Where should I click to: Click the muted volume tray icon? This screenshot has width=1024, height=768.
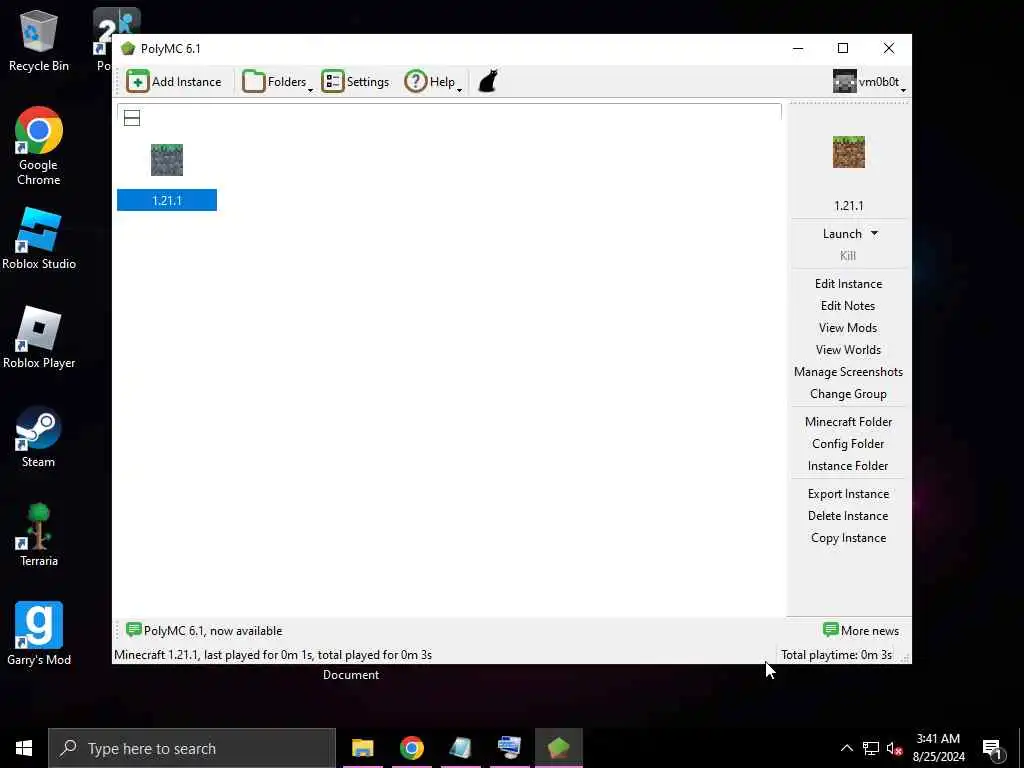894,748
